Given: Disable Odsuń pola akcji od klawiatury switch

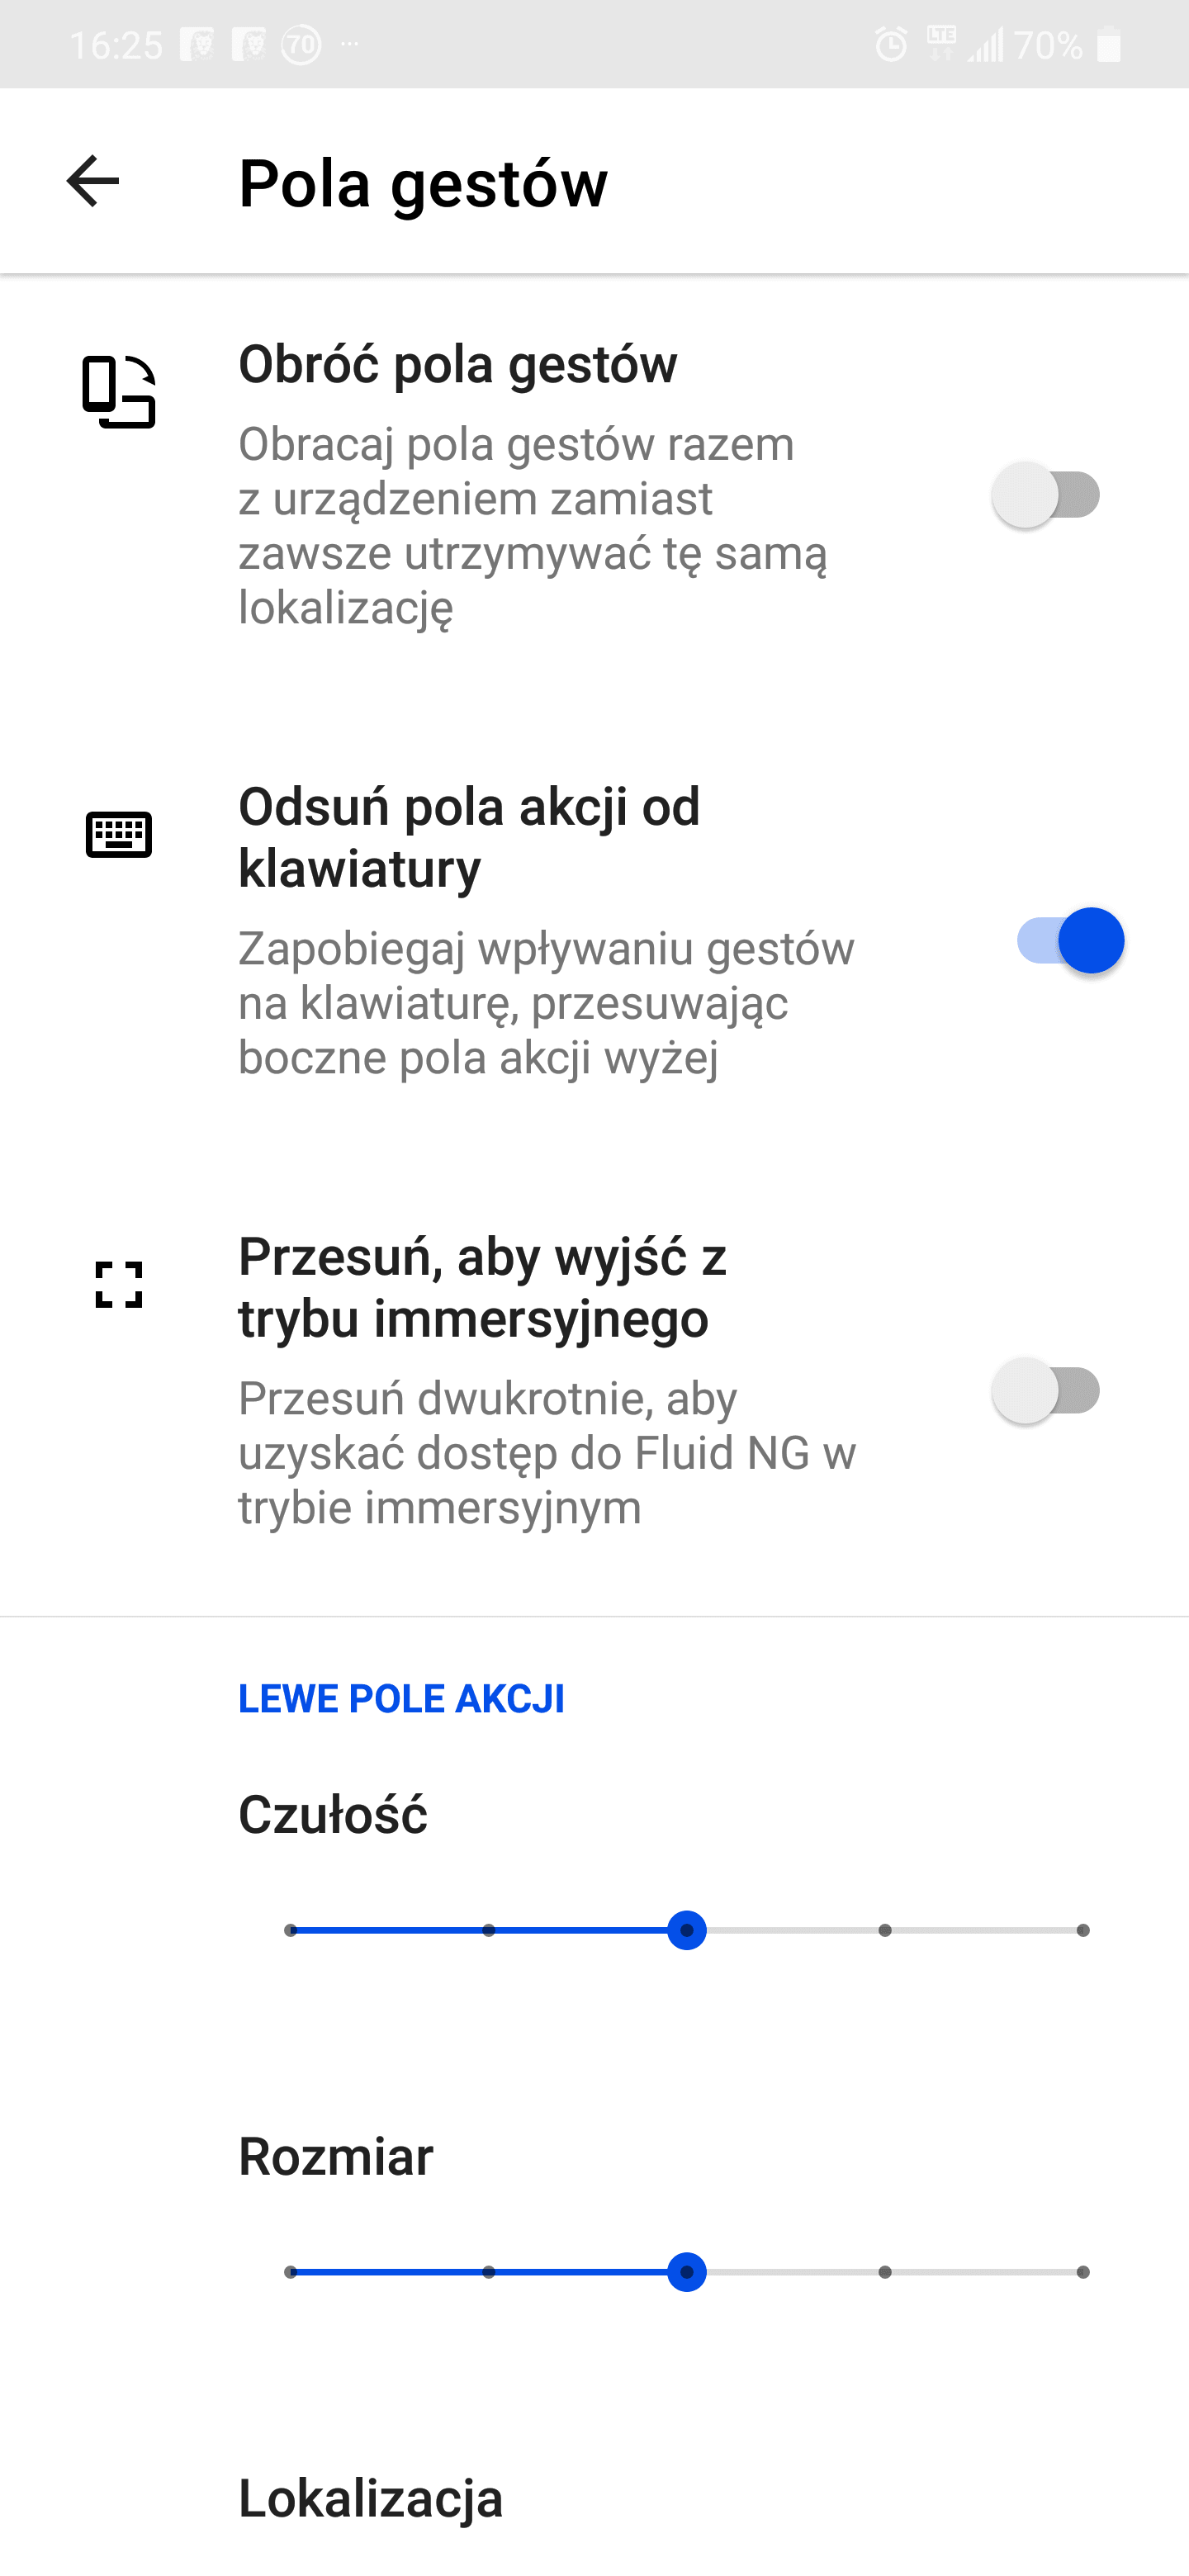Looking at the screenshot, I should click(1070, 941).
